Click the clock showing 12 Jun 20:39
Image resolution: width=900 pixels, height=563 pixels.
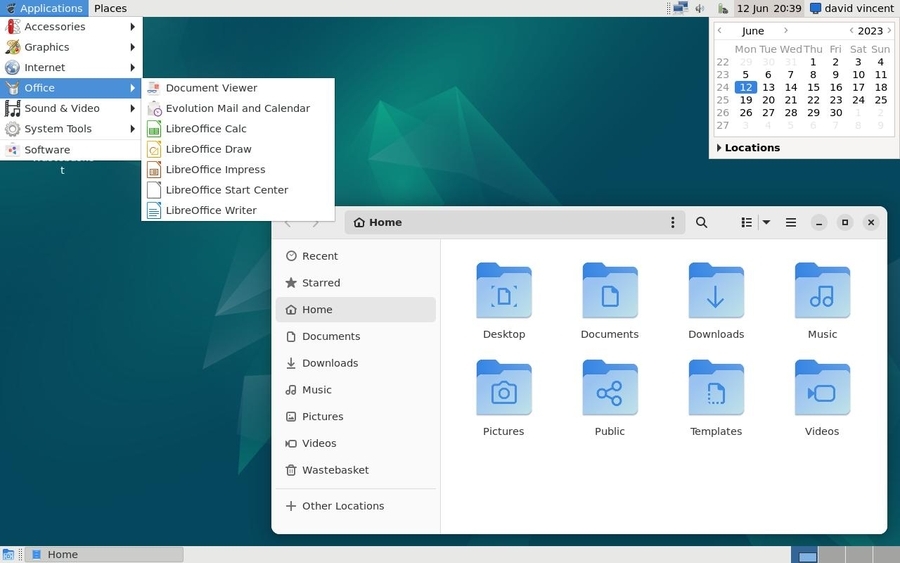pyautogui.click(x=769, y=8)
